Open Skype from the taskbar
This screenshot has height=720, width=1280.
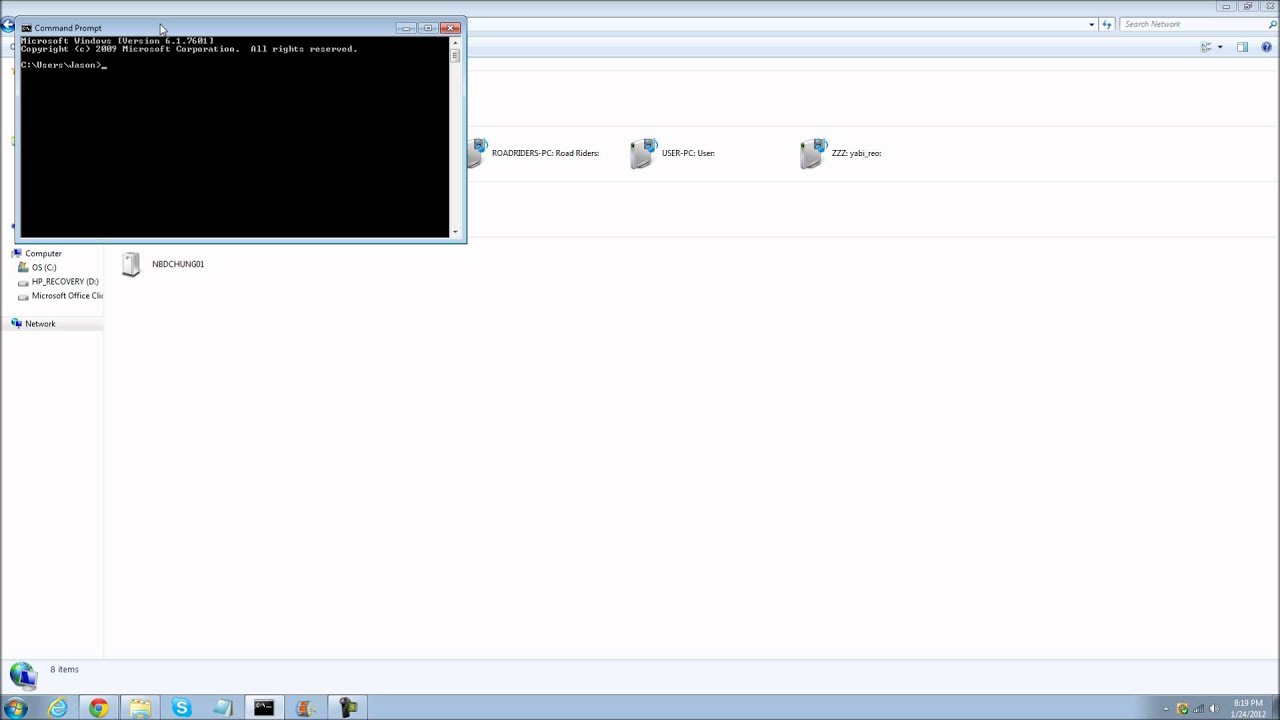point(181,707)
